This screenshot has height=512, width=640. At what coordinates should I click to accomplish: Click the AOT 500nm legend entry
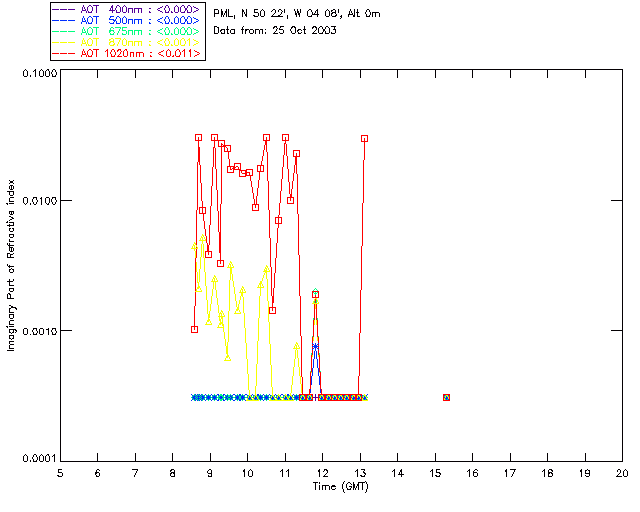[127, 20]
